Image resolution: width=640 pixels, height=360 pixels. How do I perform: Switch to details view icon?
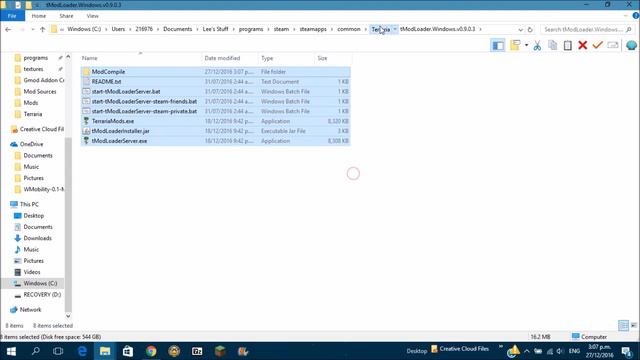[x=623, y=325]
